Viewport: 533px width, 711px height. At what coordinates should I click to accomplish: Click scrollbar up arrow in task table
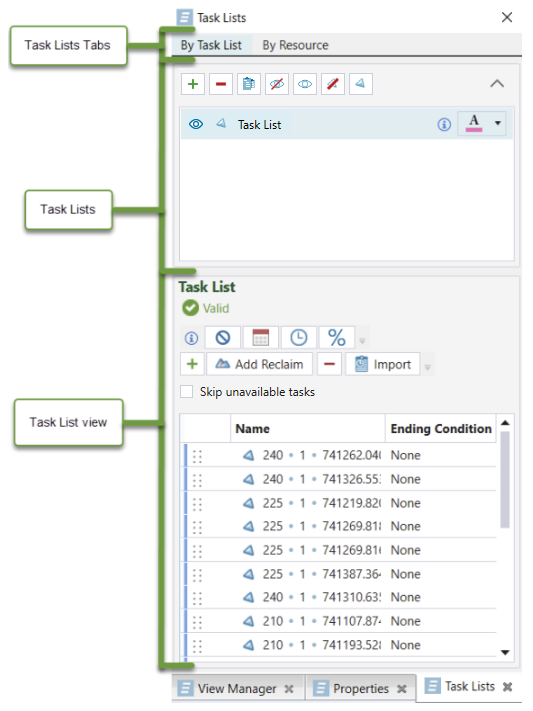[x=505, y=423]
